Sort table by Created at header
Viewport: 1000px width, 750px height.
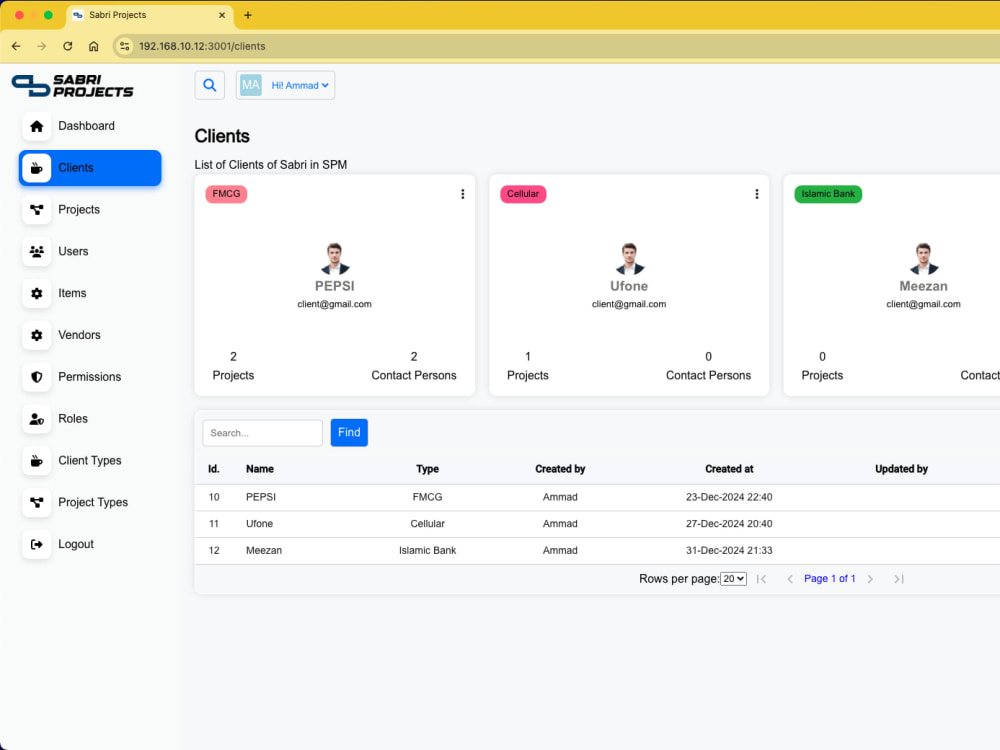tap(729, 469)
